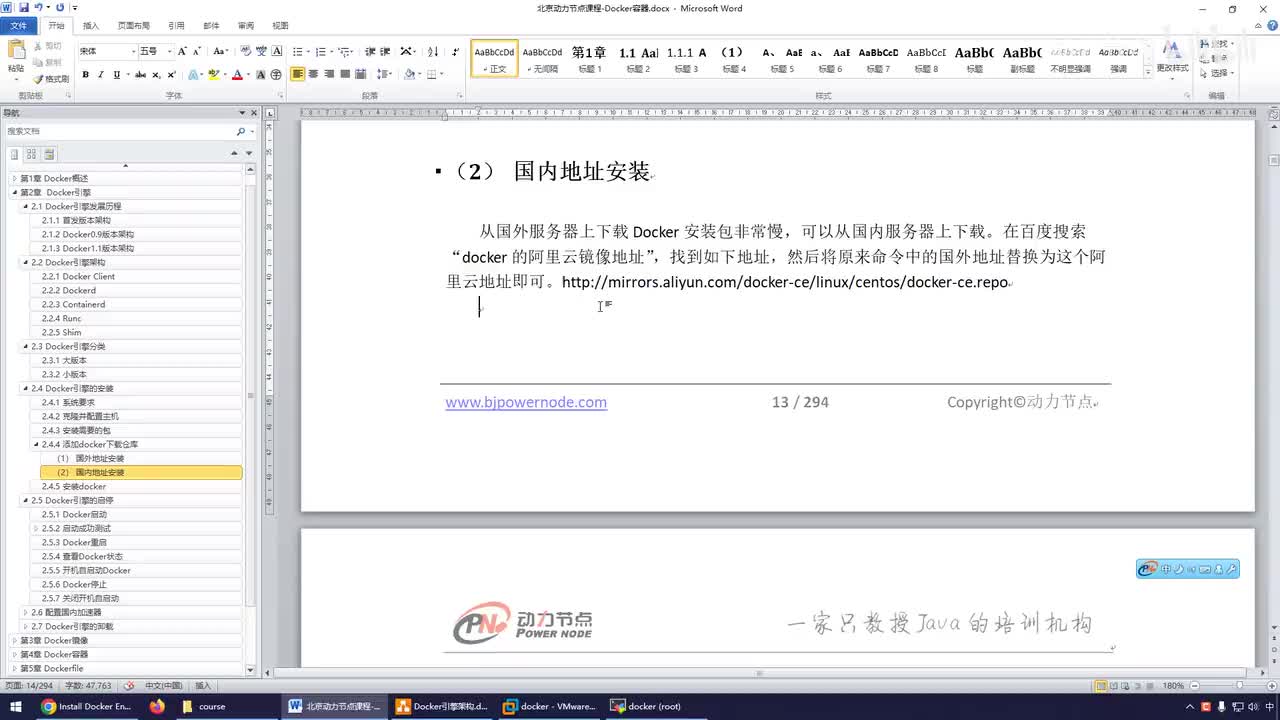
Task: Select the Format Painter (格式刷) tool
Action: pyautogui.click(x=51, y=78)
